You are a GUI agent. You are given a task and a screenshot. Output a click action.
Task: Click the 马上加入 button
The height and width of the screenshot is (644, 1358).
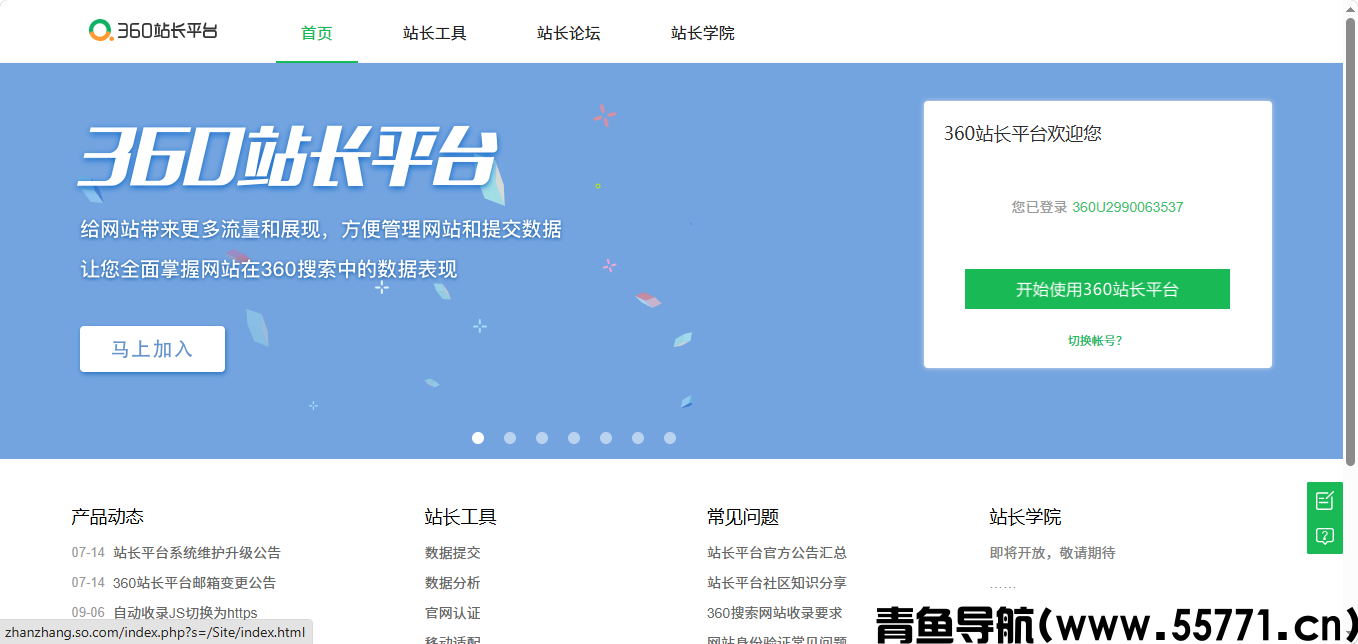[x=152, y=349]
